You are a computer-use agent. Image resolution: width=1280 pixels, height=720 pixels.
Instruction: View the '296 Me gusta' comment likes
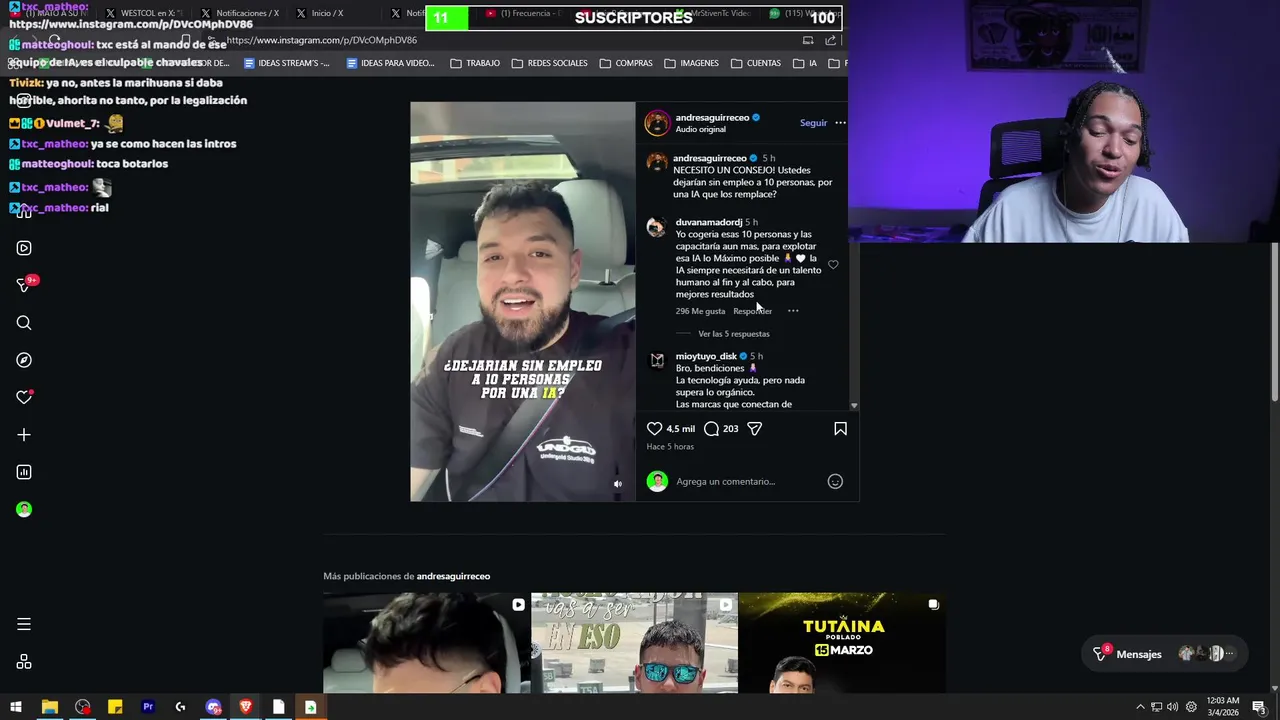tap(700, 311)
